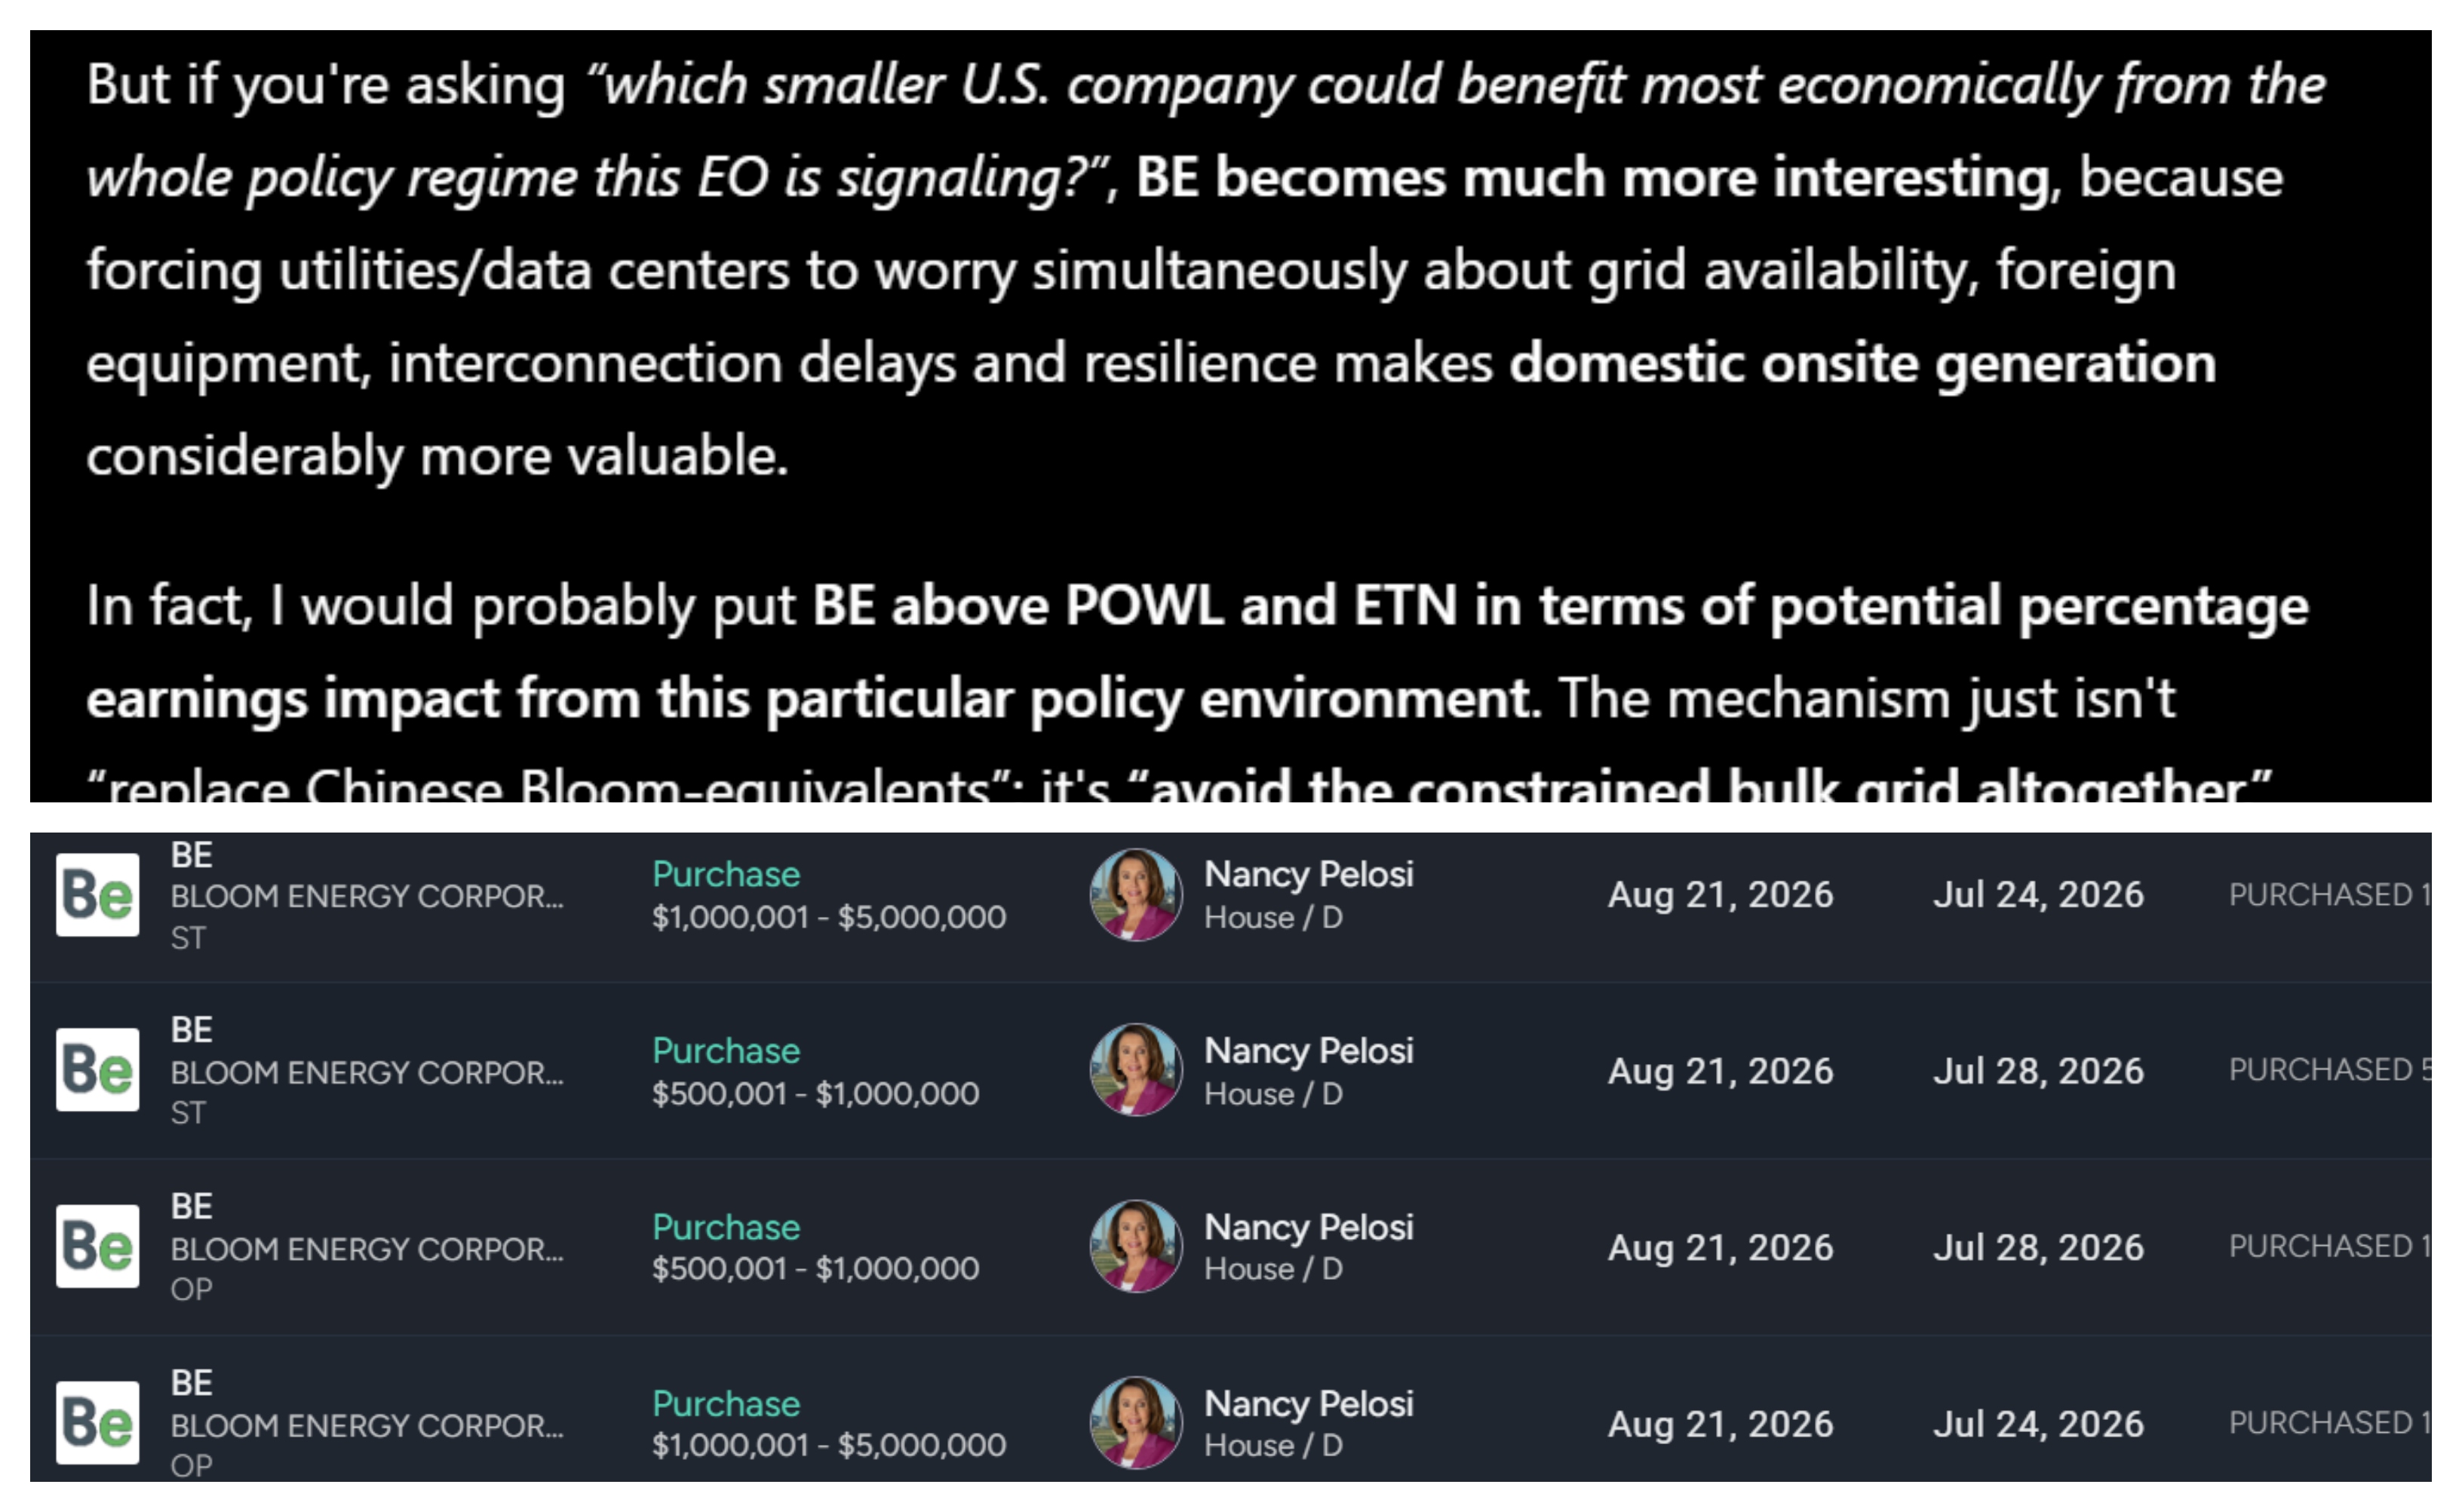The width and height of the screenshot is (2462, 1512).
Task: Click the BE ticker in the first ST row
Action: 191,855
